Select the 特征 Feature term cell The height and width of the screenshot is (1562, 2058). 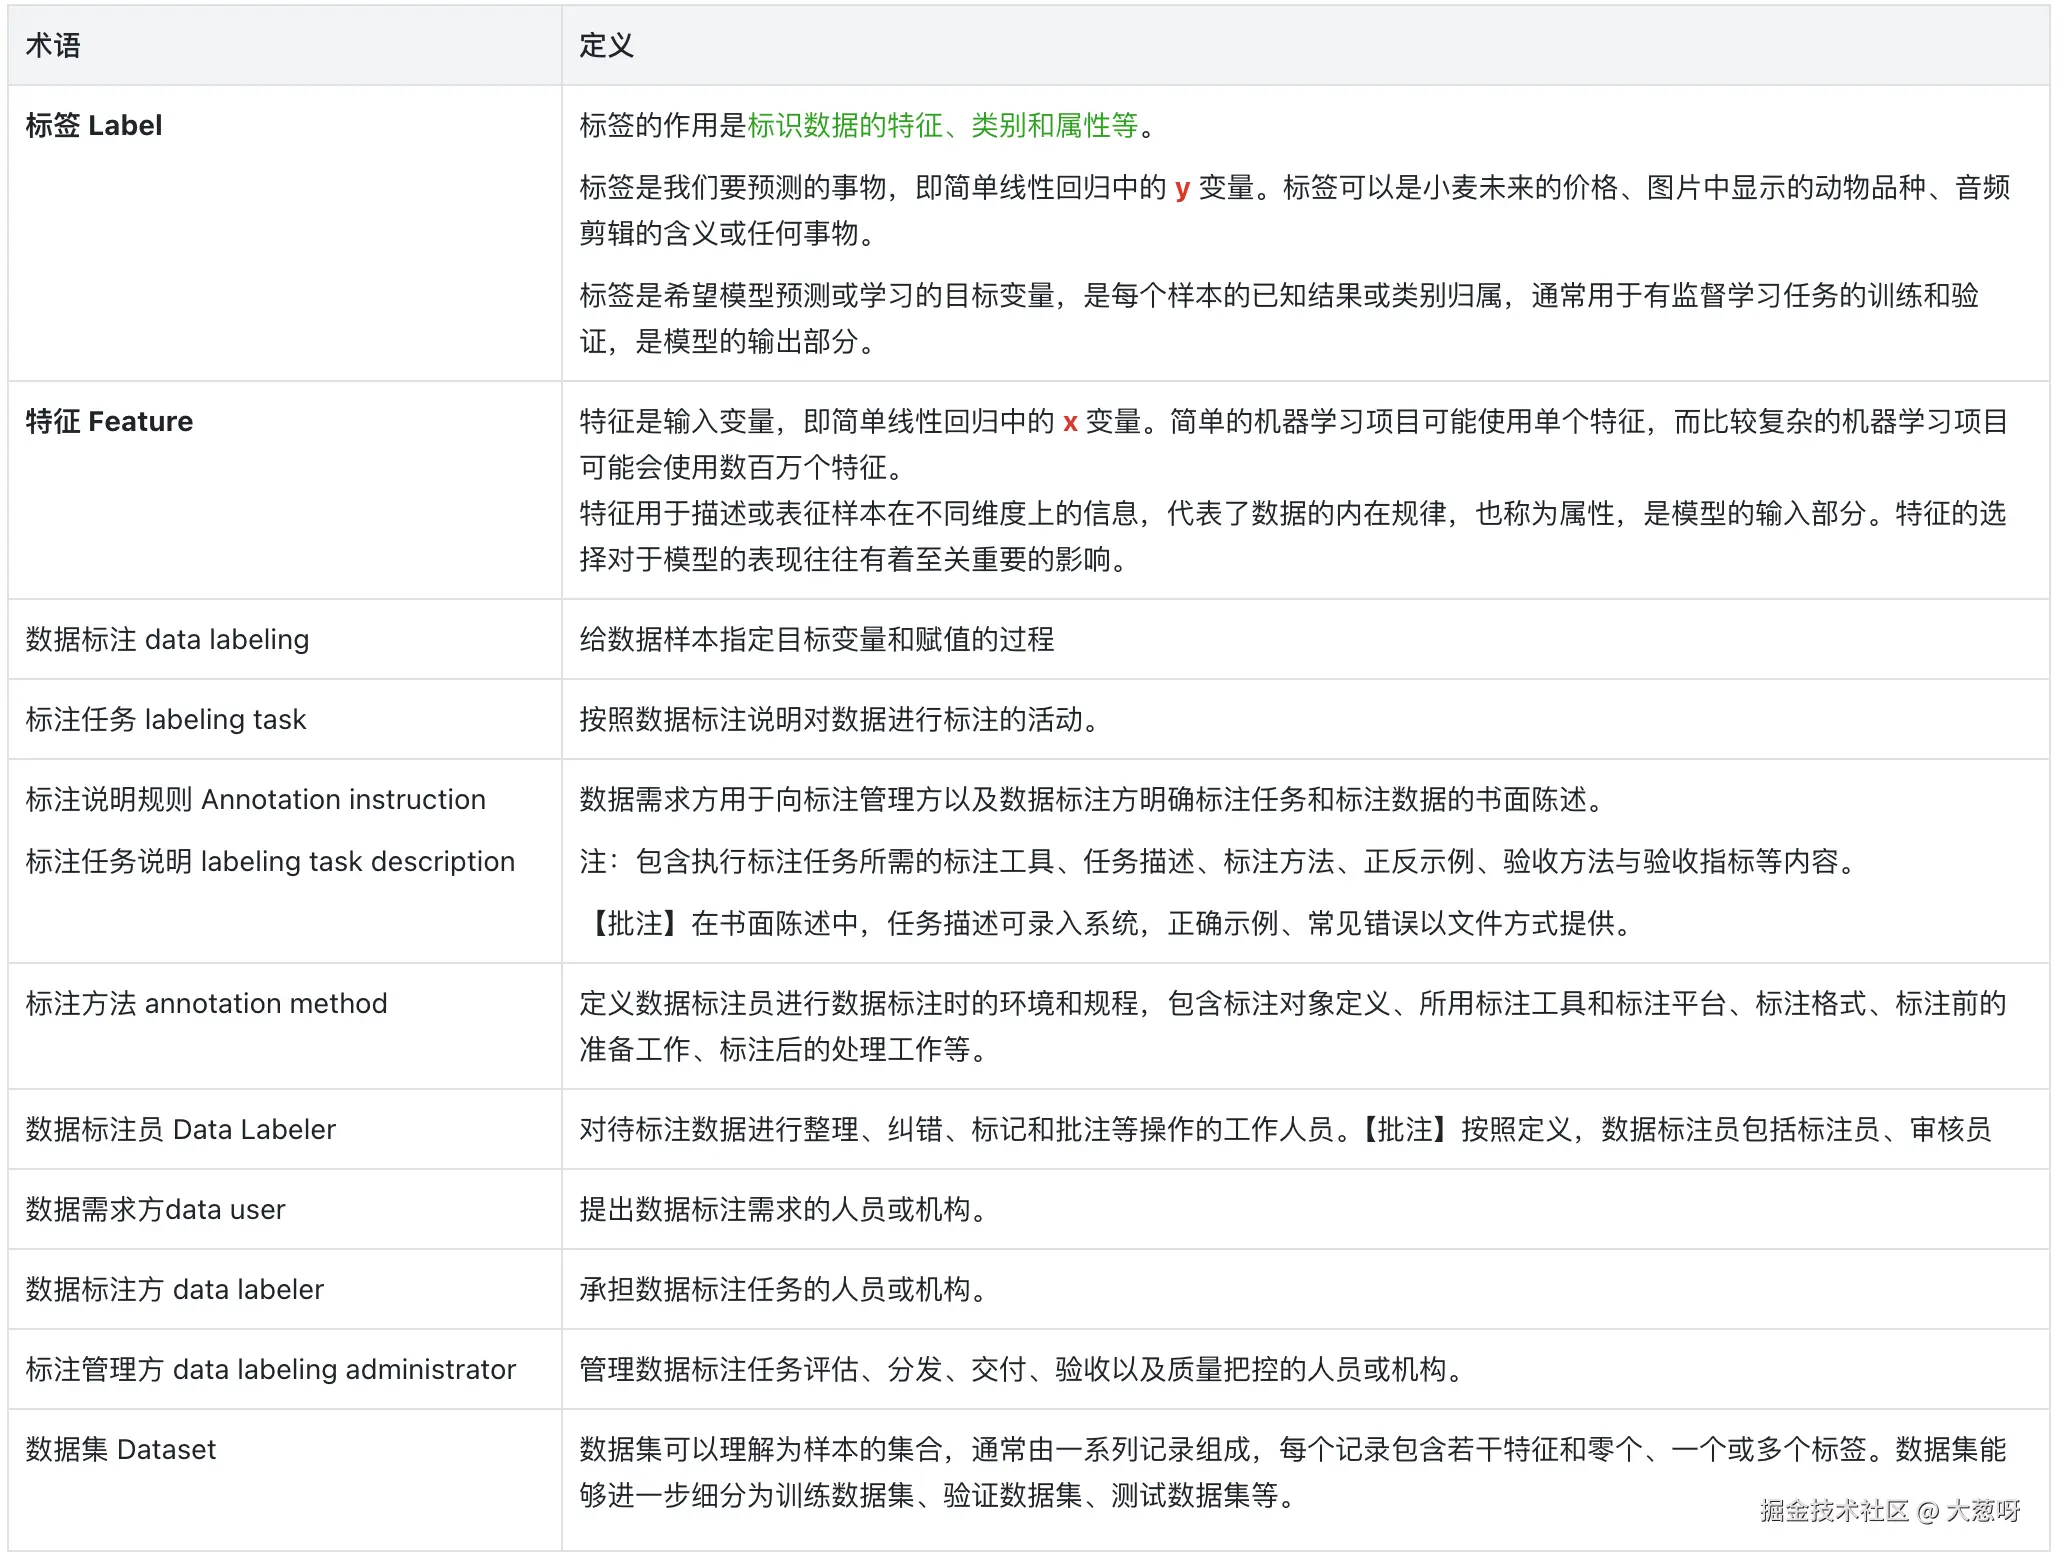pyautogui.click(x=109, y=422)
